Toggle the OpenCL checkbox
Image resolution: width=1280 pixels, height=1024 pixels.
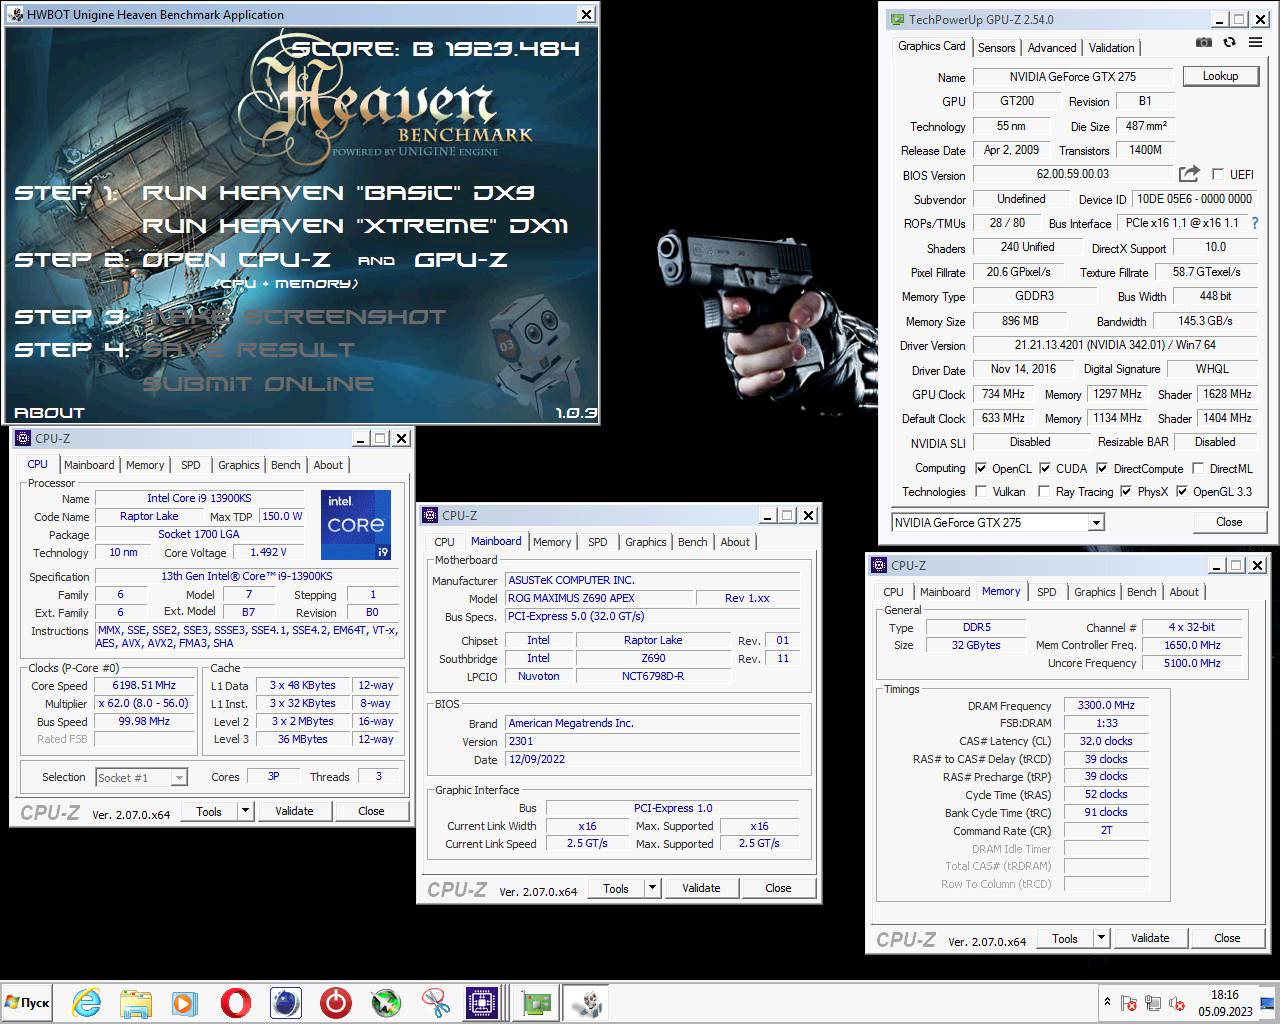point(981,468)
